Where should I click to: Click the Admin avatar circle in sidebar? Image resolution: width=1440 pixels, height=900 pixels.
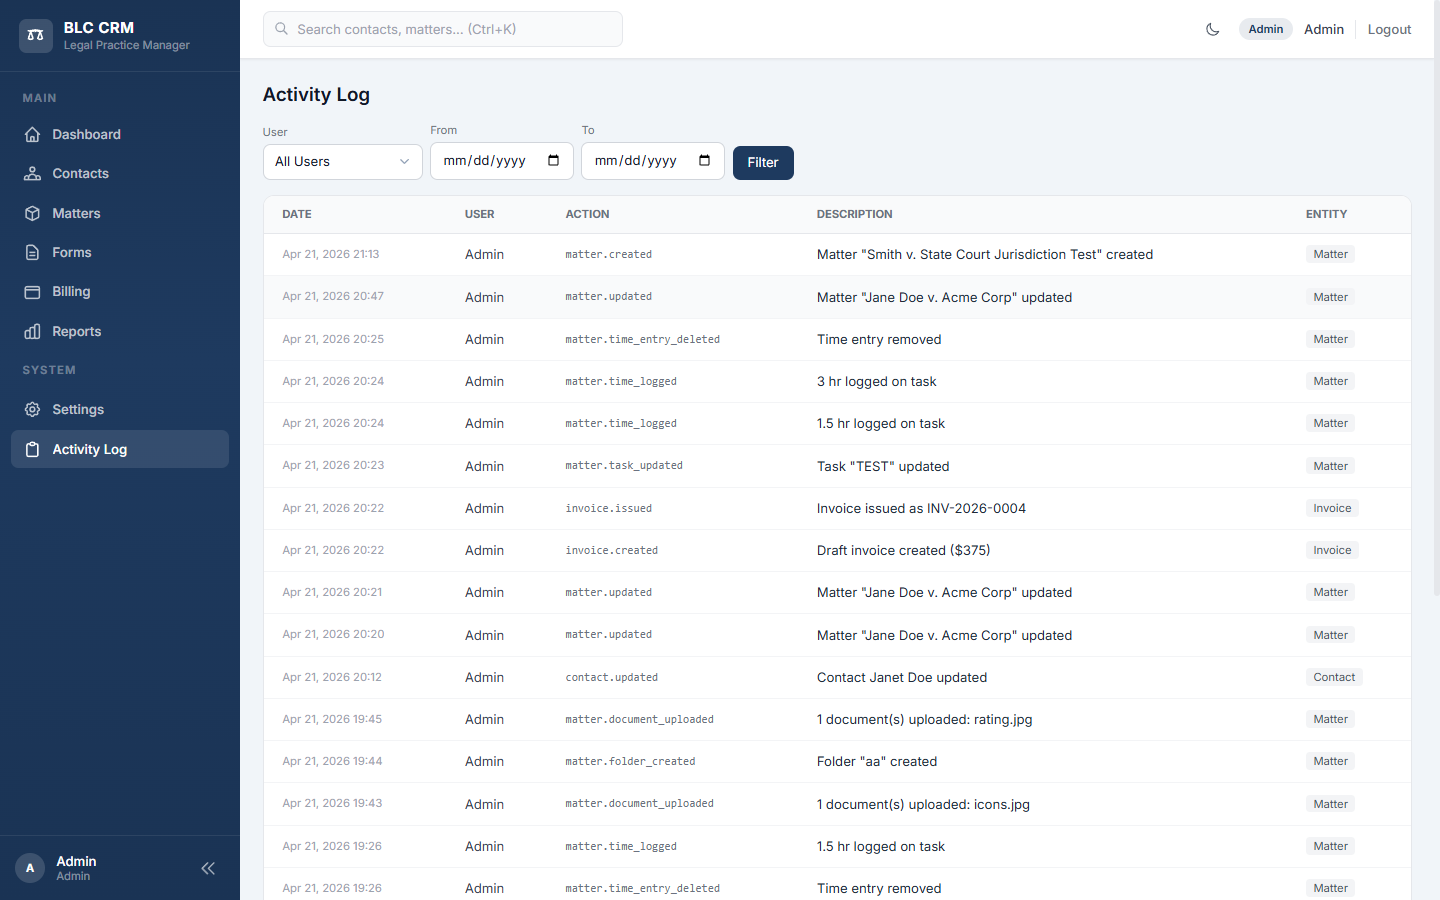point(30,868)
